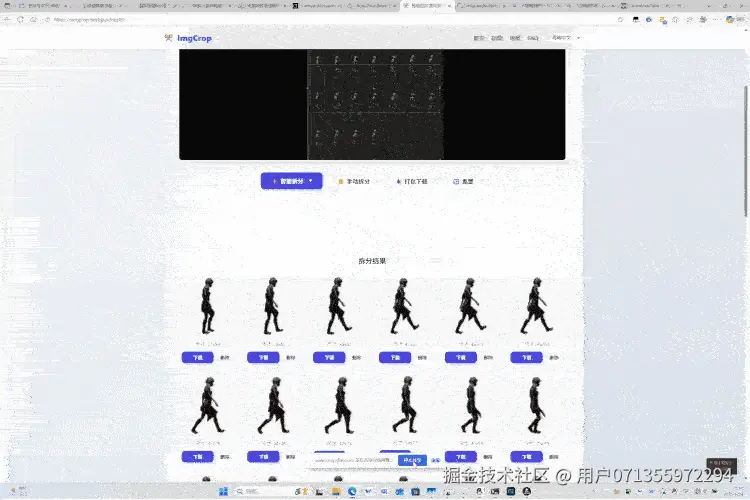Open the 智能拆分 smart split dropdown
This screenshot has height=500, width=750.
(291, 181)
